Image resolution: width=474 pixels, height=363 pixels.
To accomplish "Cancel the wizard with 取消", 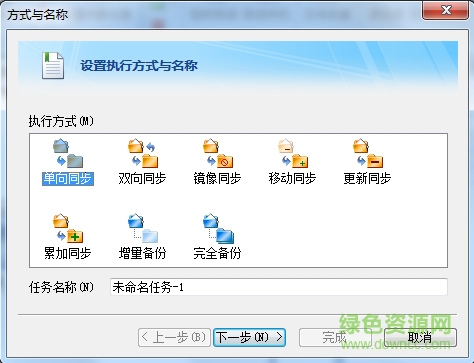I will pyautogui.click(x=420, y=337).
